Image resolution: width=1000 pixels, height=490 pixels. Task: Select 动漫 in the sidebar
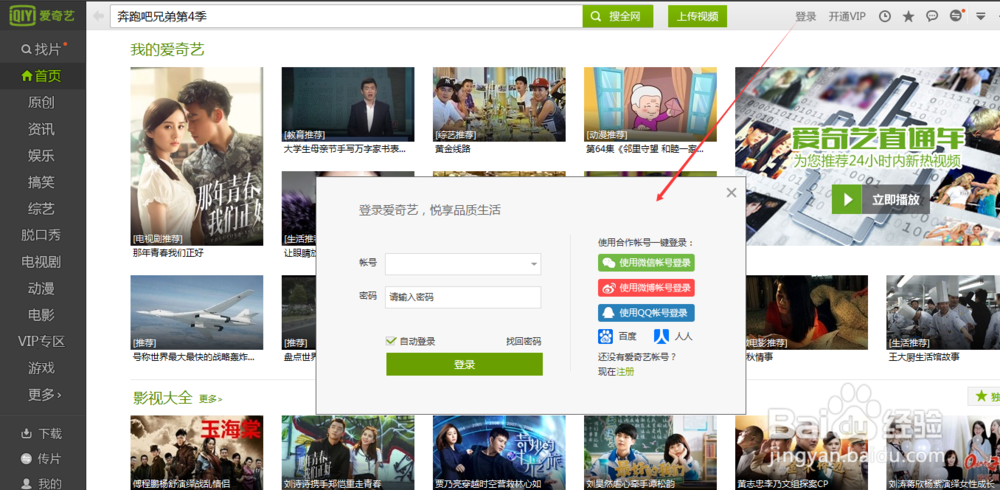click(43, 288)
